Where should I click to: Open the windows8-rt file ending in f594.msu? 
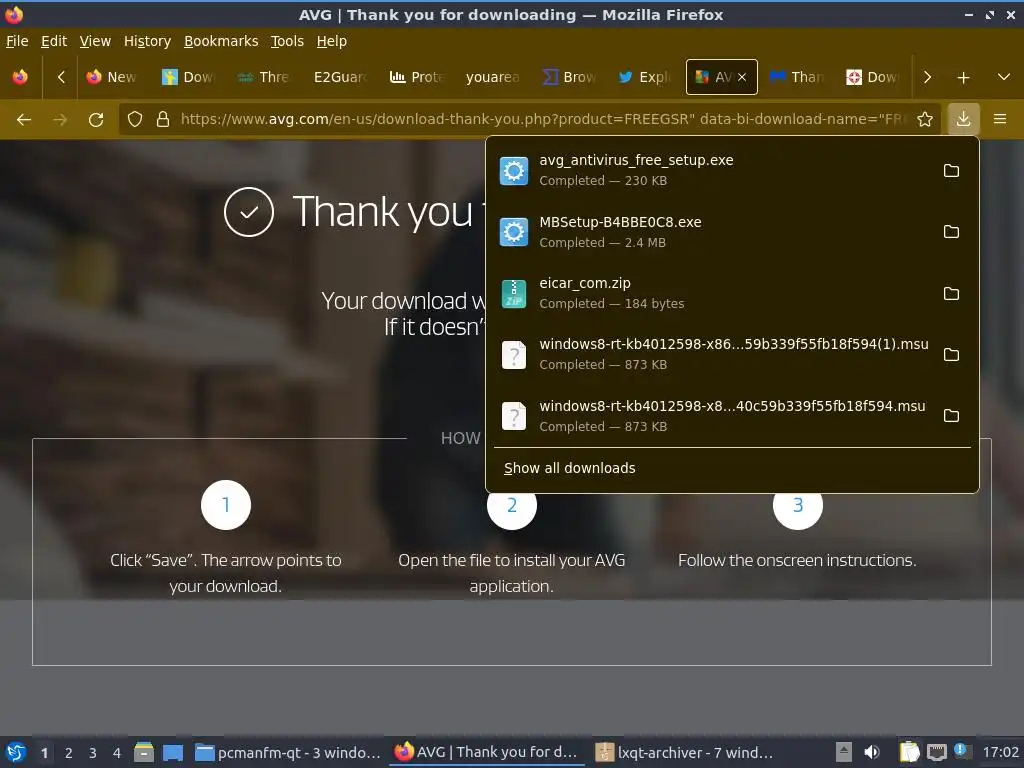pos(712,416)
